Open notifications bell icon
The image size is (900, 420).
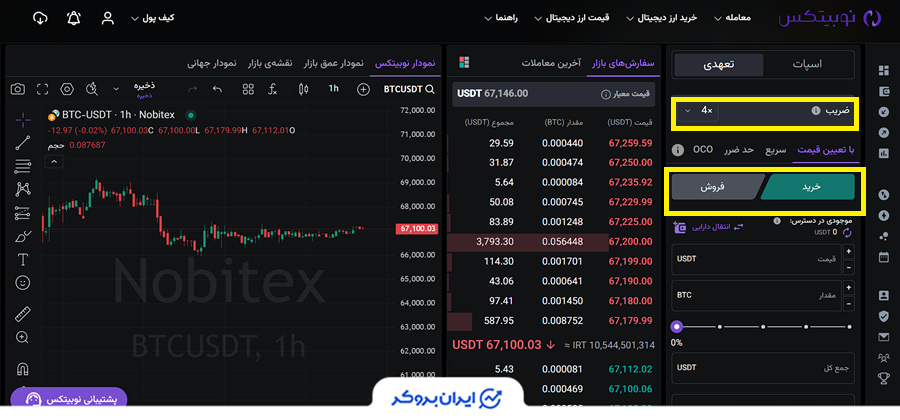click(73, 18)
